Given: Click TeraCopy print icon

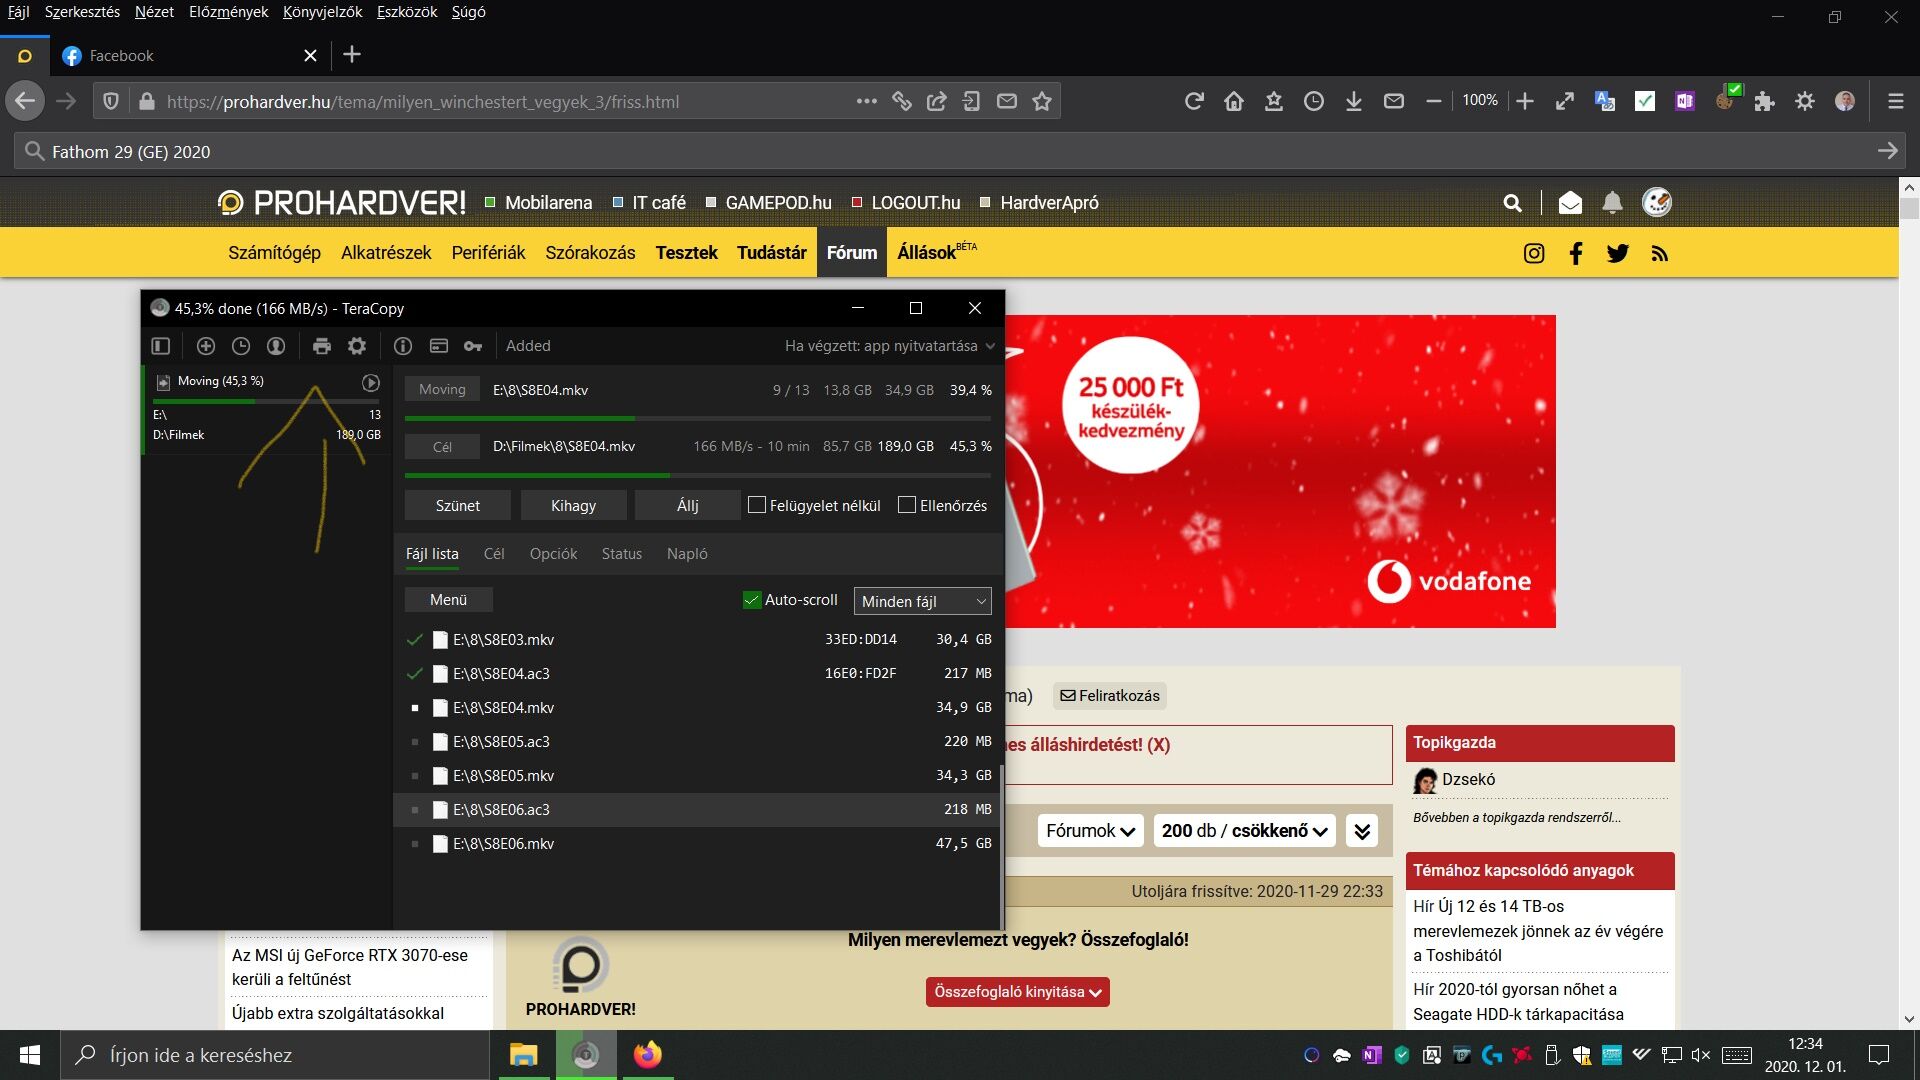Looking at the screenshot, I should 321,346.
